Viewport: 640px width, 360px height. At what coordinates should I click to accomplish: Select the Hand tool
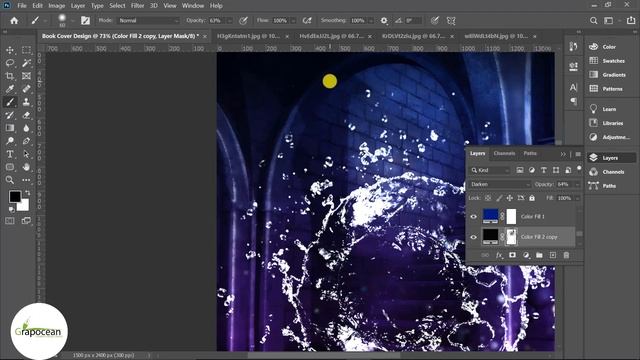(x=26, y=167)
